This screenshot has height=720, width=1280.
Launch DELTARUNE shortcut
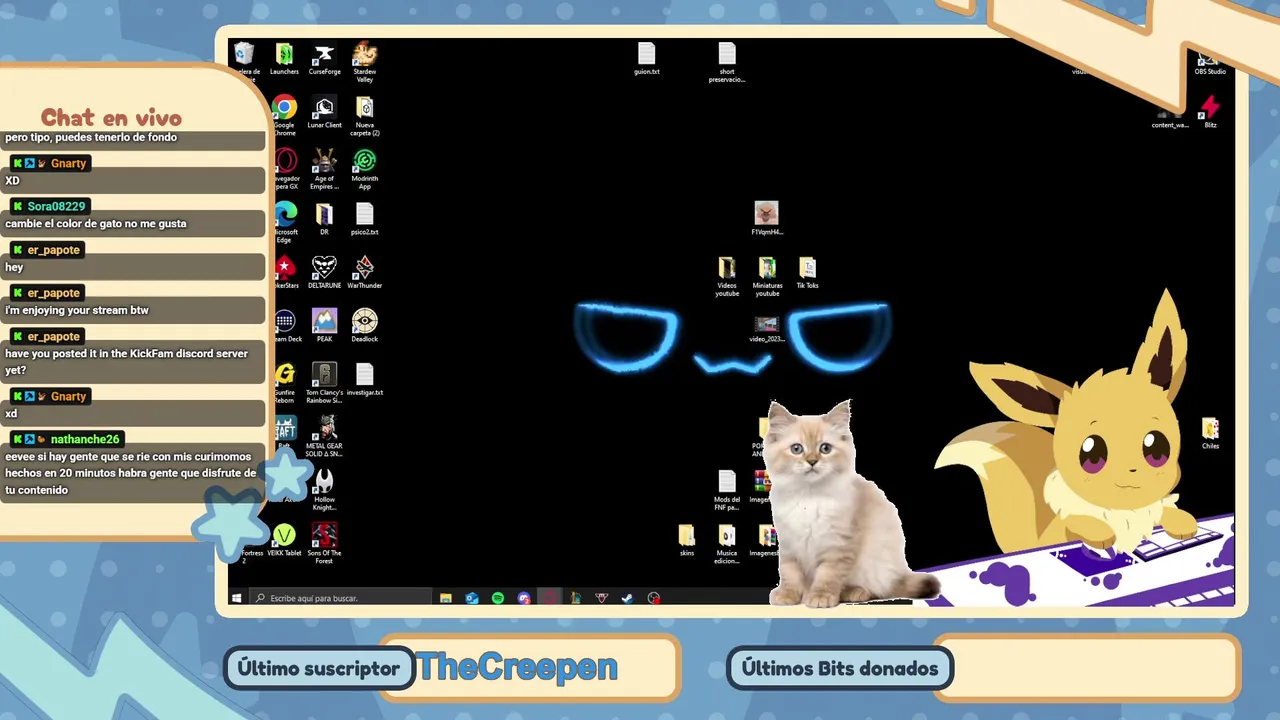324,272
